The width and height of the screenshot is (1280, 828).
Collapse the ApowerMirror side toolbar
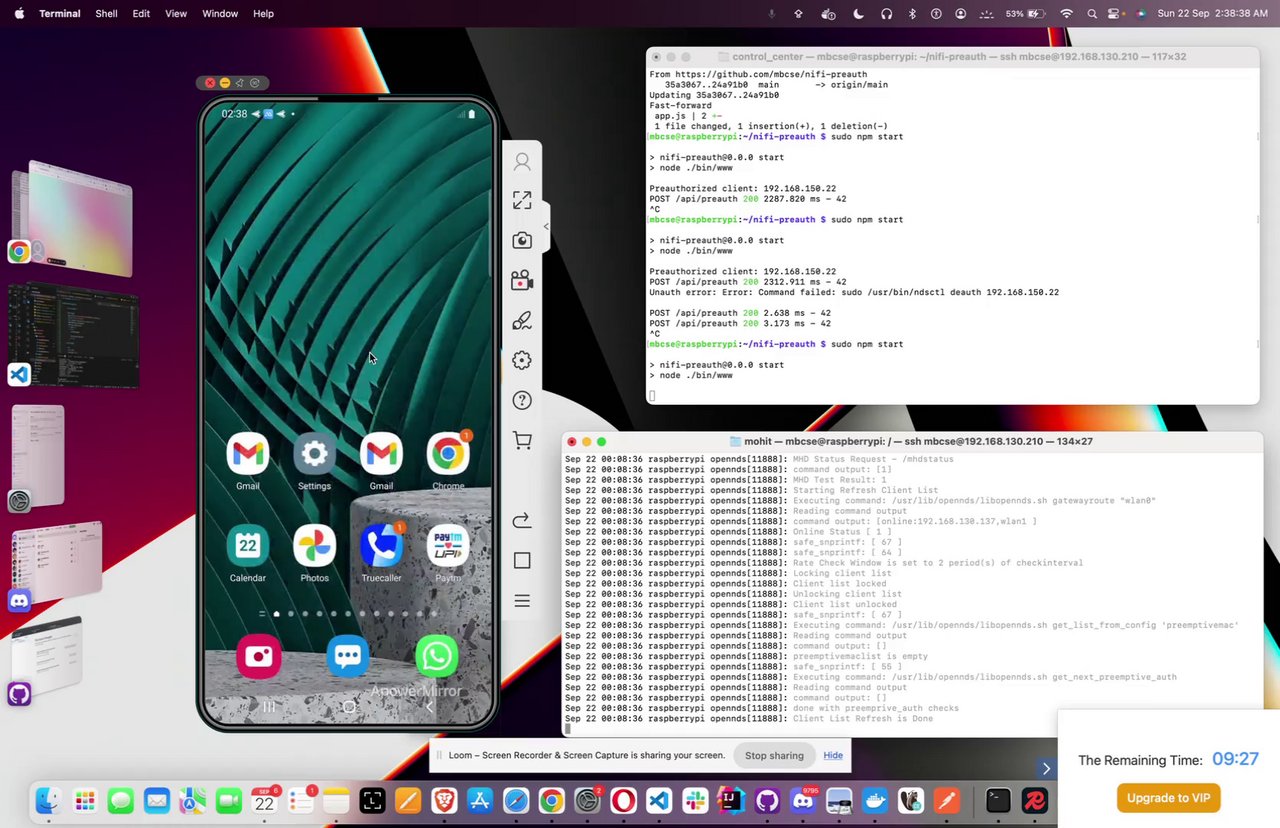tap(546, 227)
